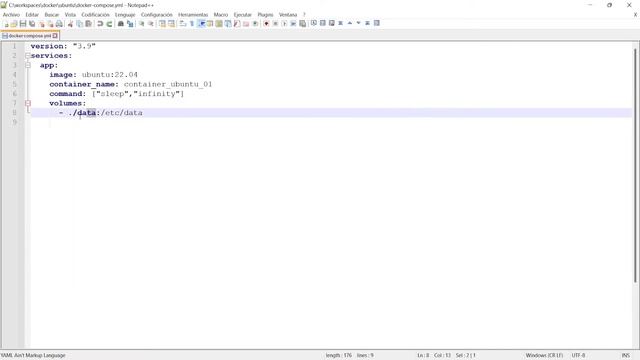Print the document with Print icon
Viewport: 640px width, 360px height.
click(59, 24)
